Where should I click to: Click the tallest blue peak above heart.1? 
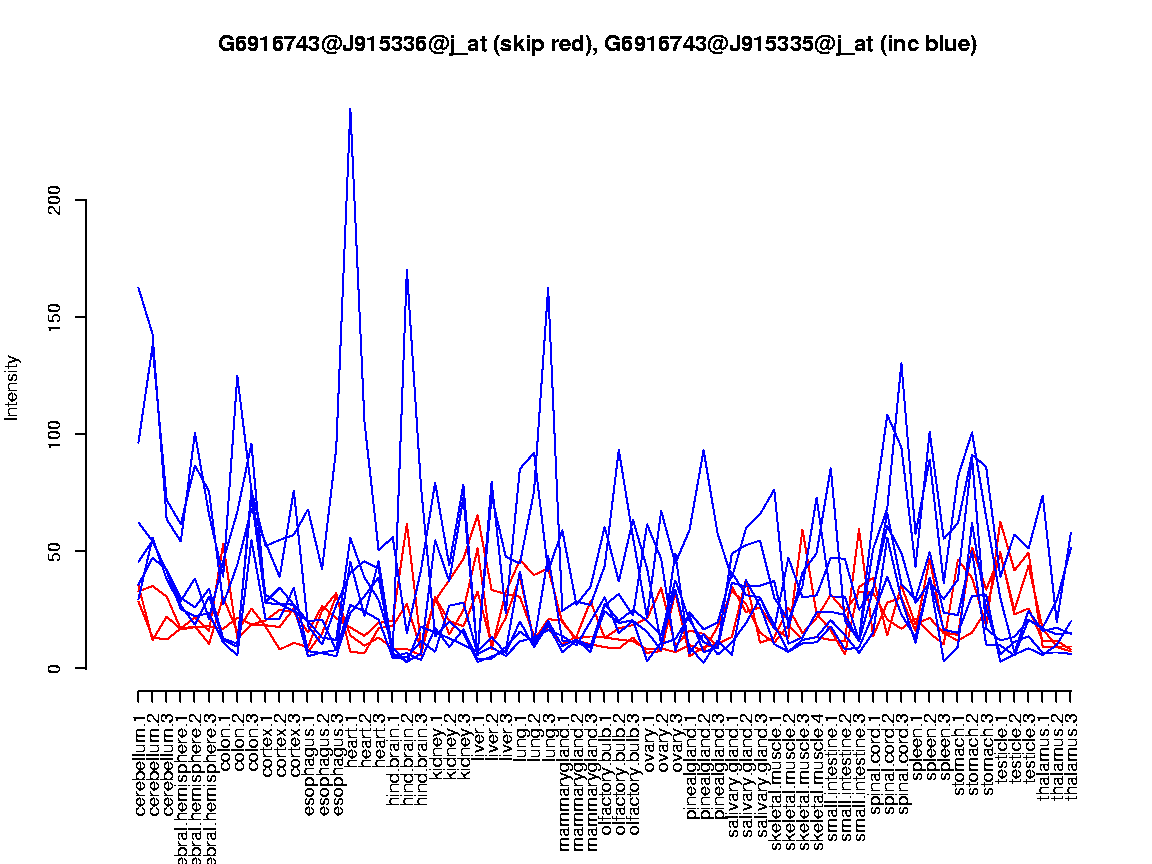tap(350, 108)
